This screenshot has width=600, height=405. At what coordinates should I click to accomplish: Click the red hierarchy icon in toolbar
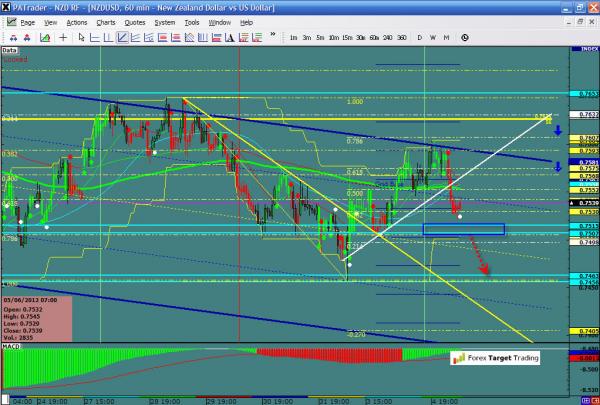(x=27, y=38)
